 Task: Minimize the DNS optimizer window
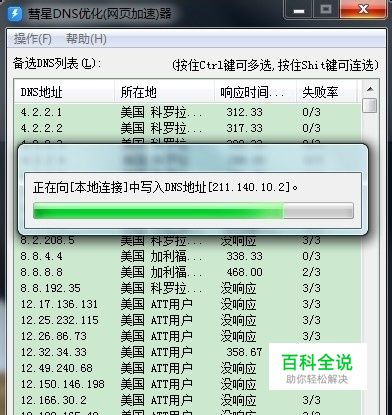[x=299, y=10]
